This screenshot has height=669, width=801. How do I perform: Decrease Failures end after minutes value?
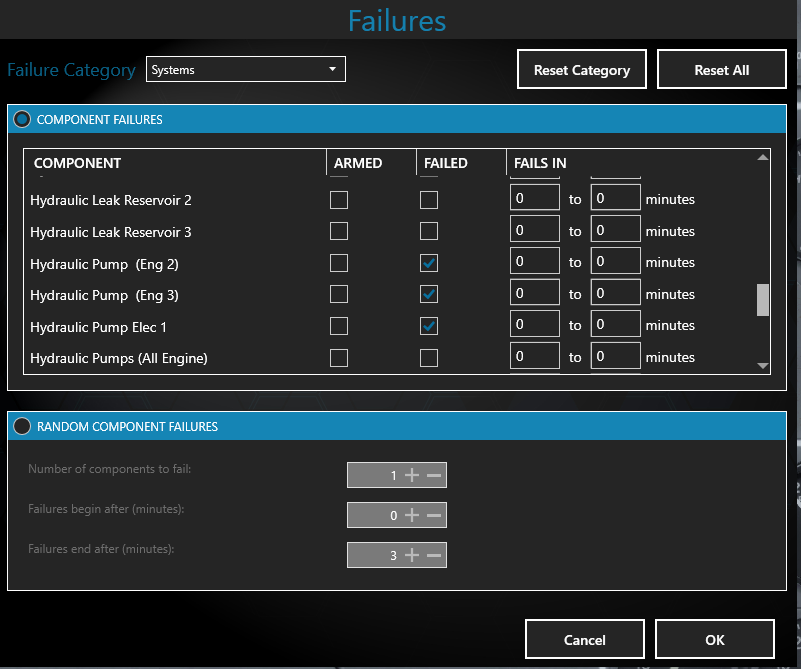[x=433, y=555]
